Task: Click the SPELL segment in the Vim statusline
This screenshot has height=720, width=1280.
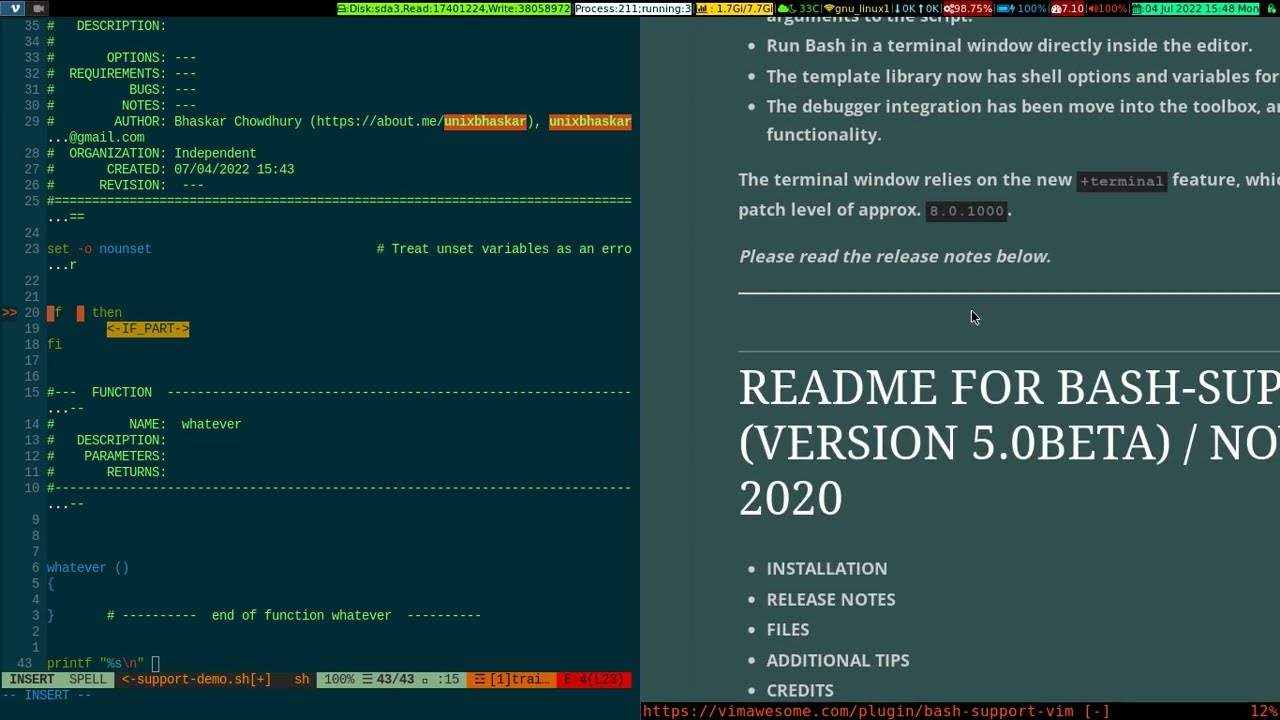Action: point(87,679)
